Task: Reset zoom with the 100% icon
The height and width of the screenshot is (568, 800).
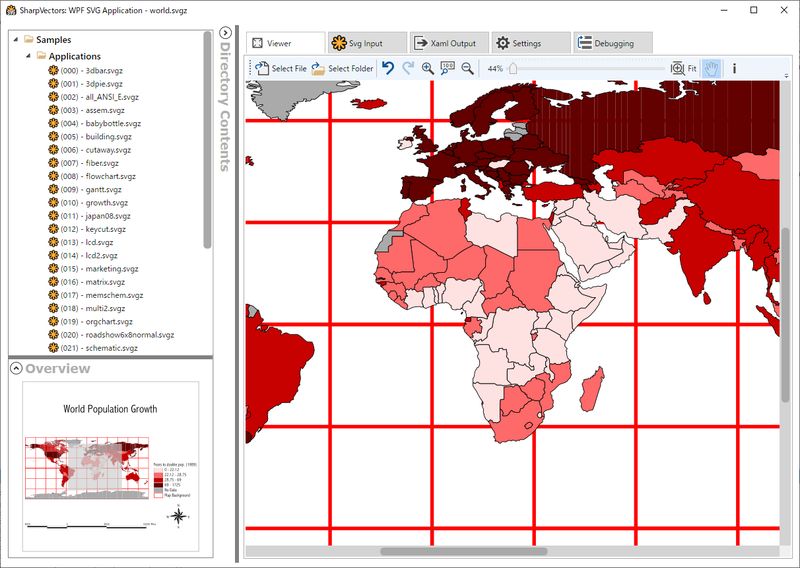Action: [447, 68]
